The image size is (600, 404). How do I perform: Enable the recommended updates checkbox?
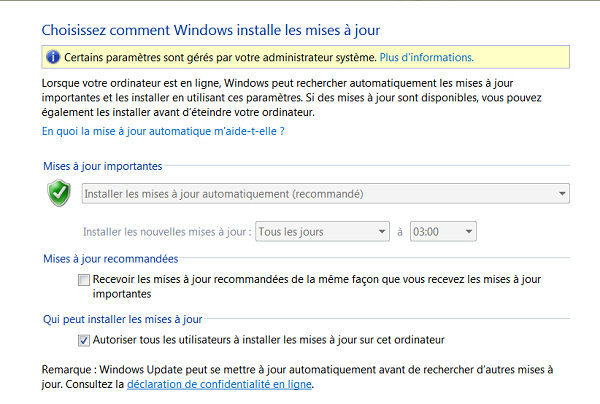tap(83, 281)
